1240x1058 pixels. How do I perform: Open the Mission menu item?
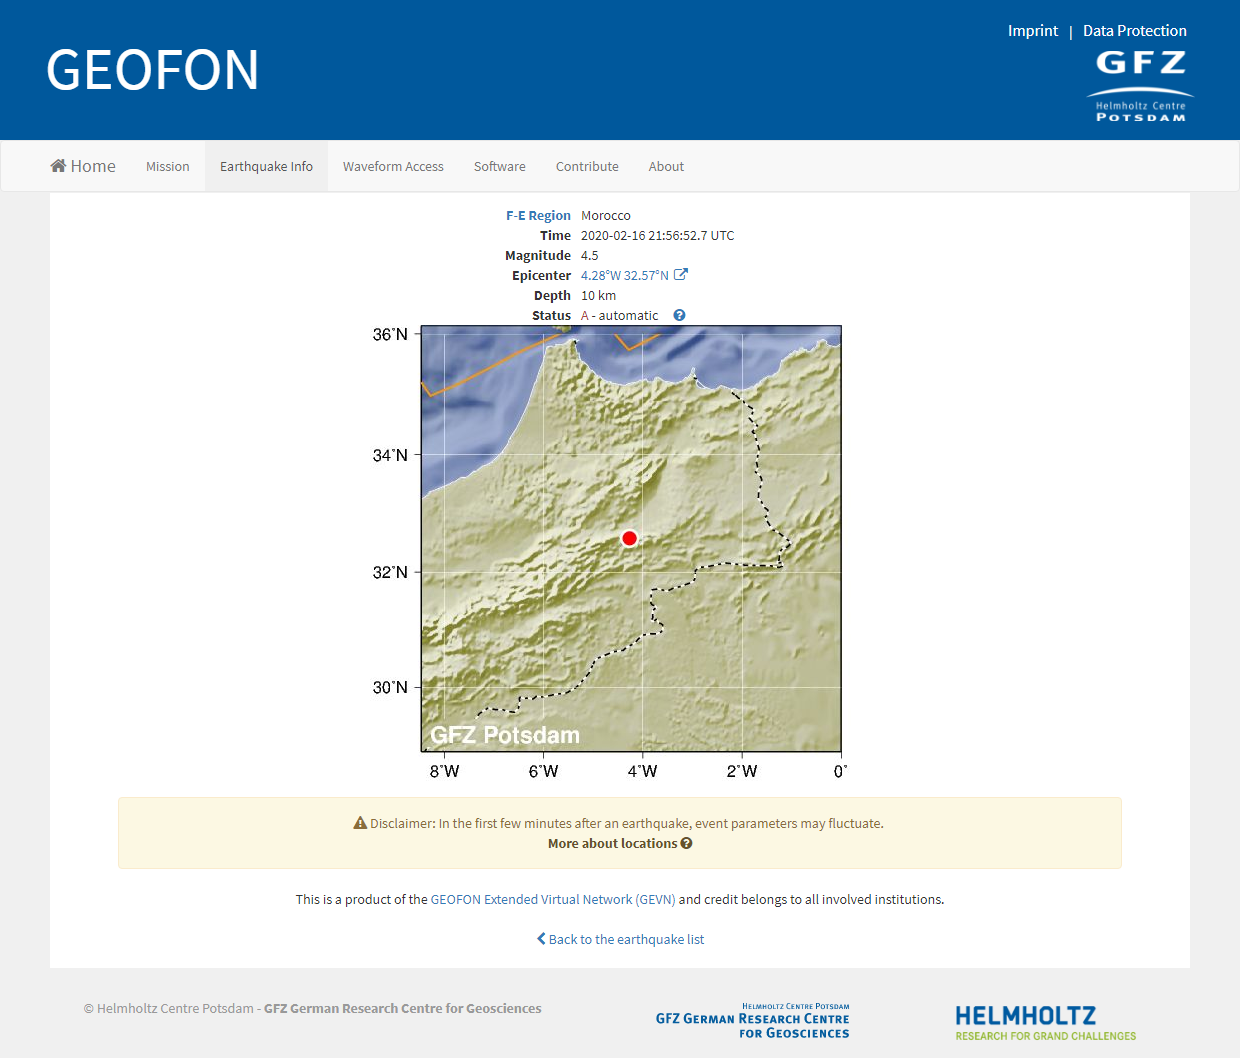click(x=167, y=167)
